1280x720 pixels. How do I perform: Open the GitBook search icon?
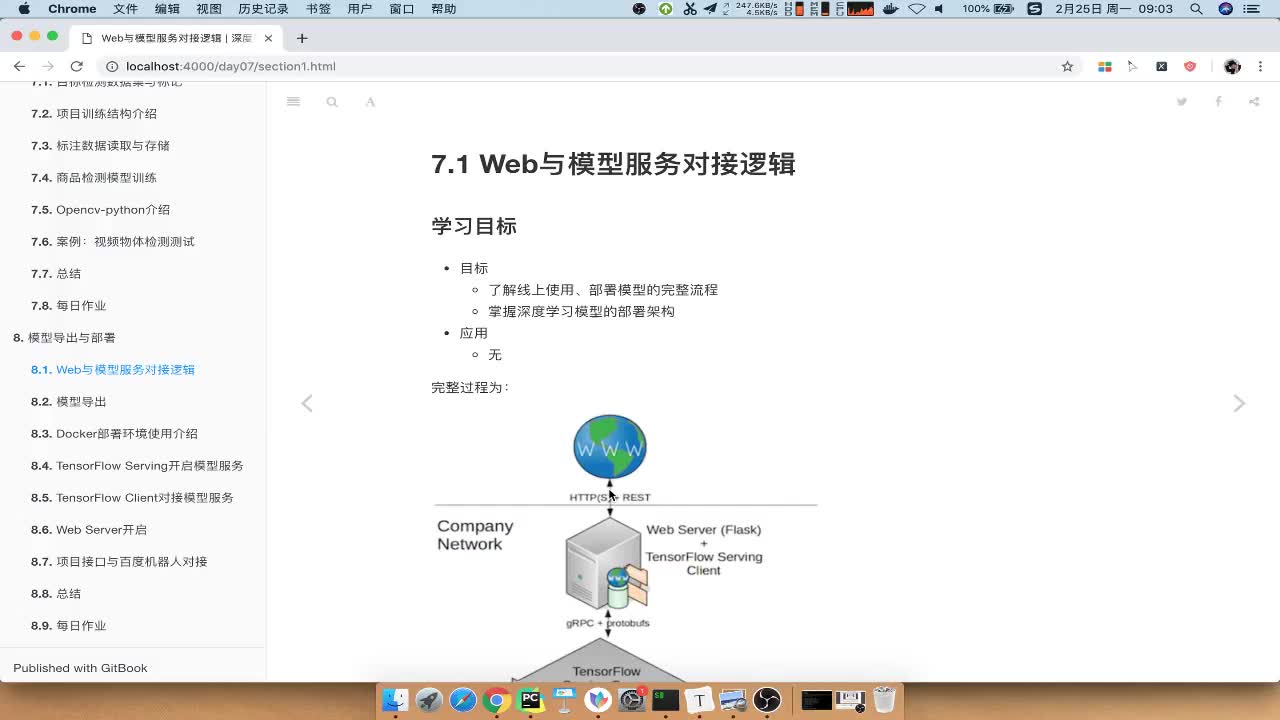click(x=332, y=102)
